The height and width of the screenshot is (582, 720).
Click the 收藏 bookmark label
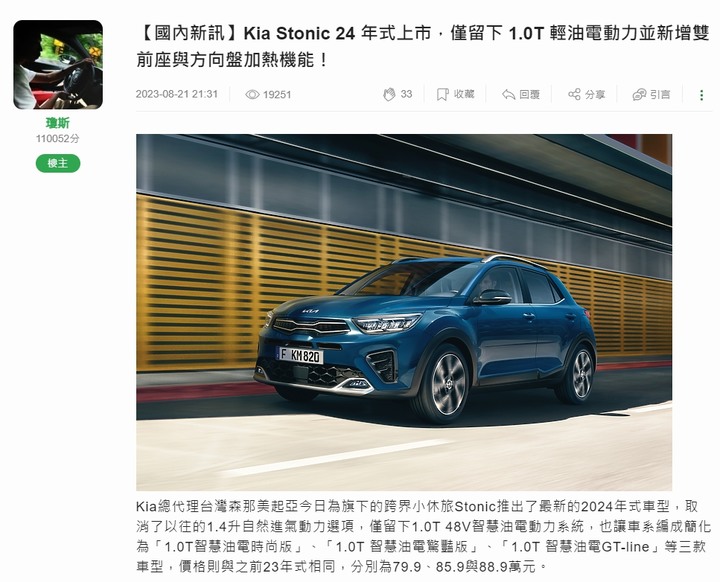click(464, 94)
